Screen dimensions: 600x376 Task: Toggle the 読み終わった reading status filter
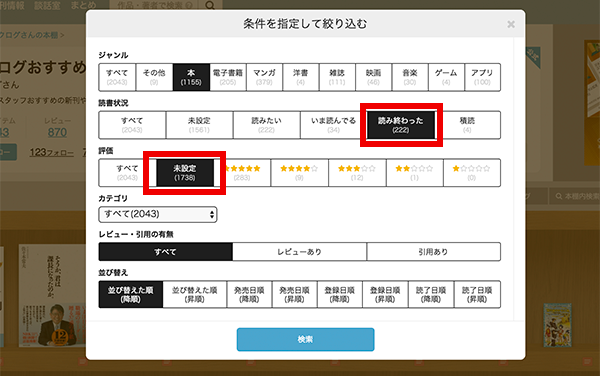pos(401,125)
